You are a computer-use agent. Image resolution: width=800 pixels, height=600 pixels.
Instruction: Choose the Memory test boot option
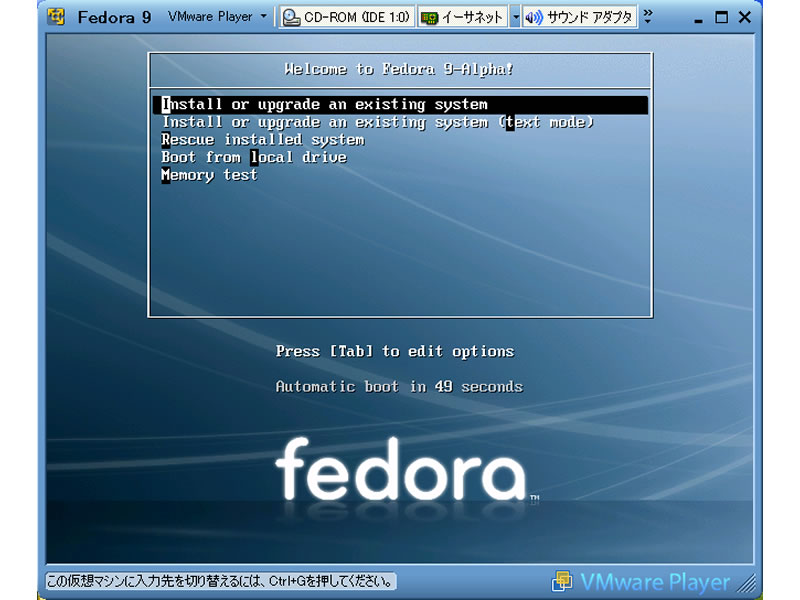click(x=209, y=175)
